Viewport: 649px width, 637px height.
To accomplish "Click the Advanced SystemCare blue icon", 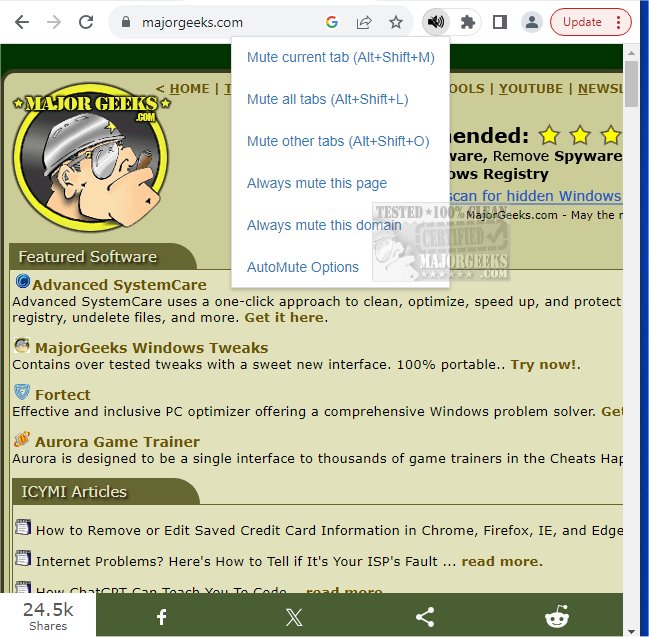I will [22, 281].
